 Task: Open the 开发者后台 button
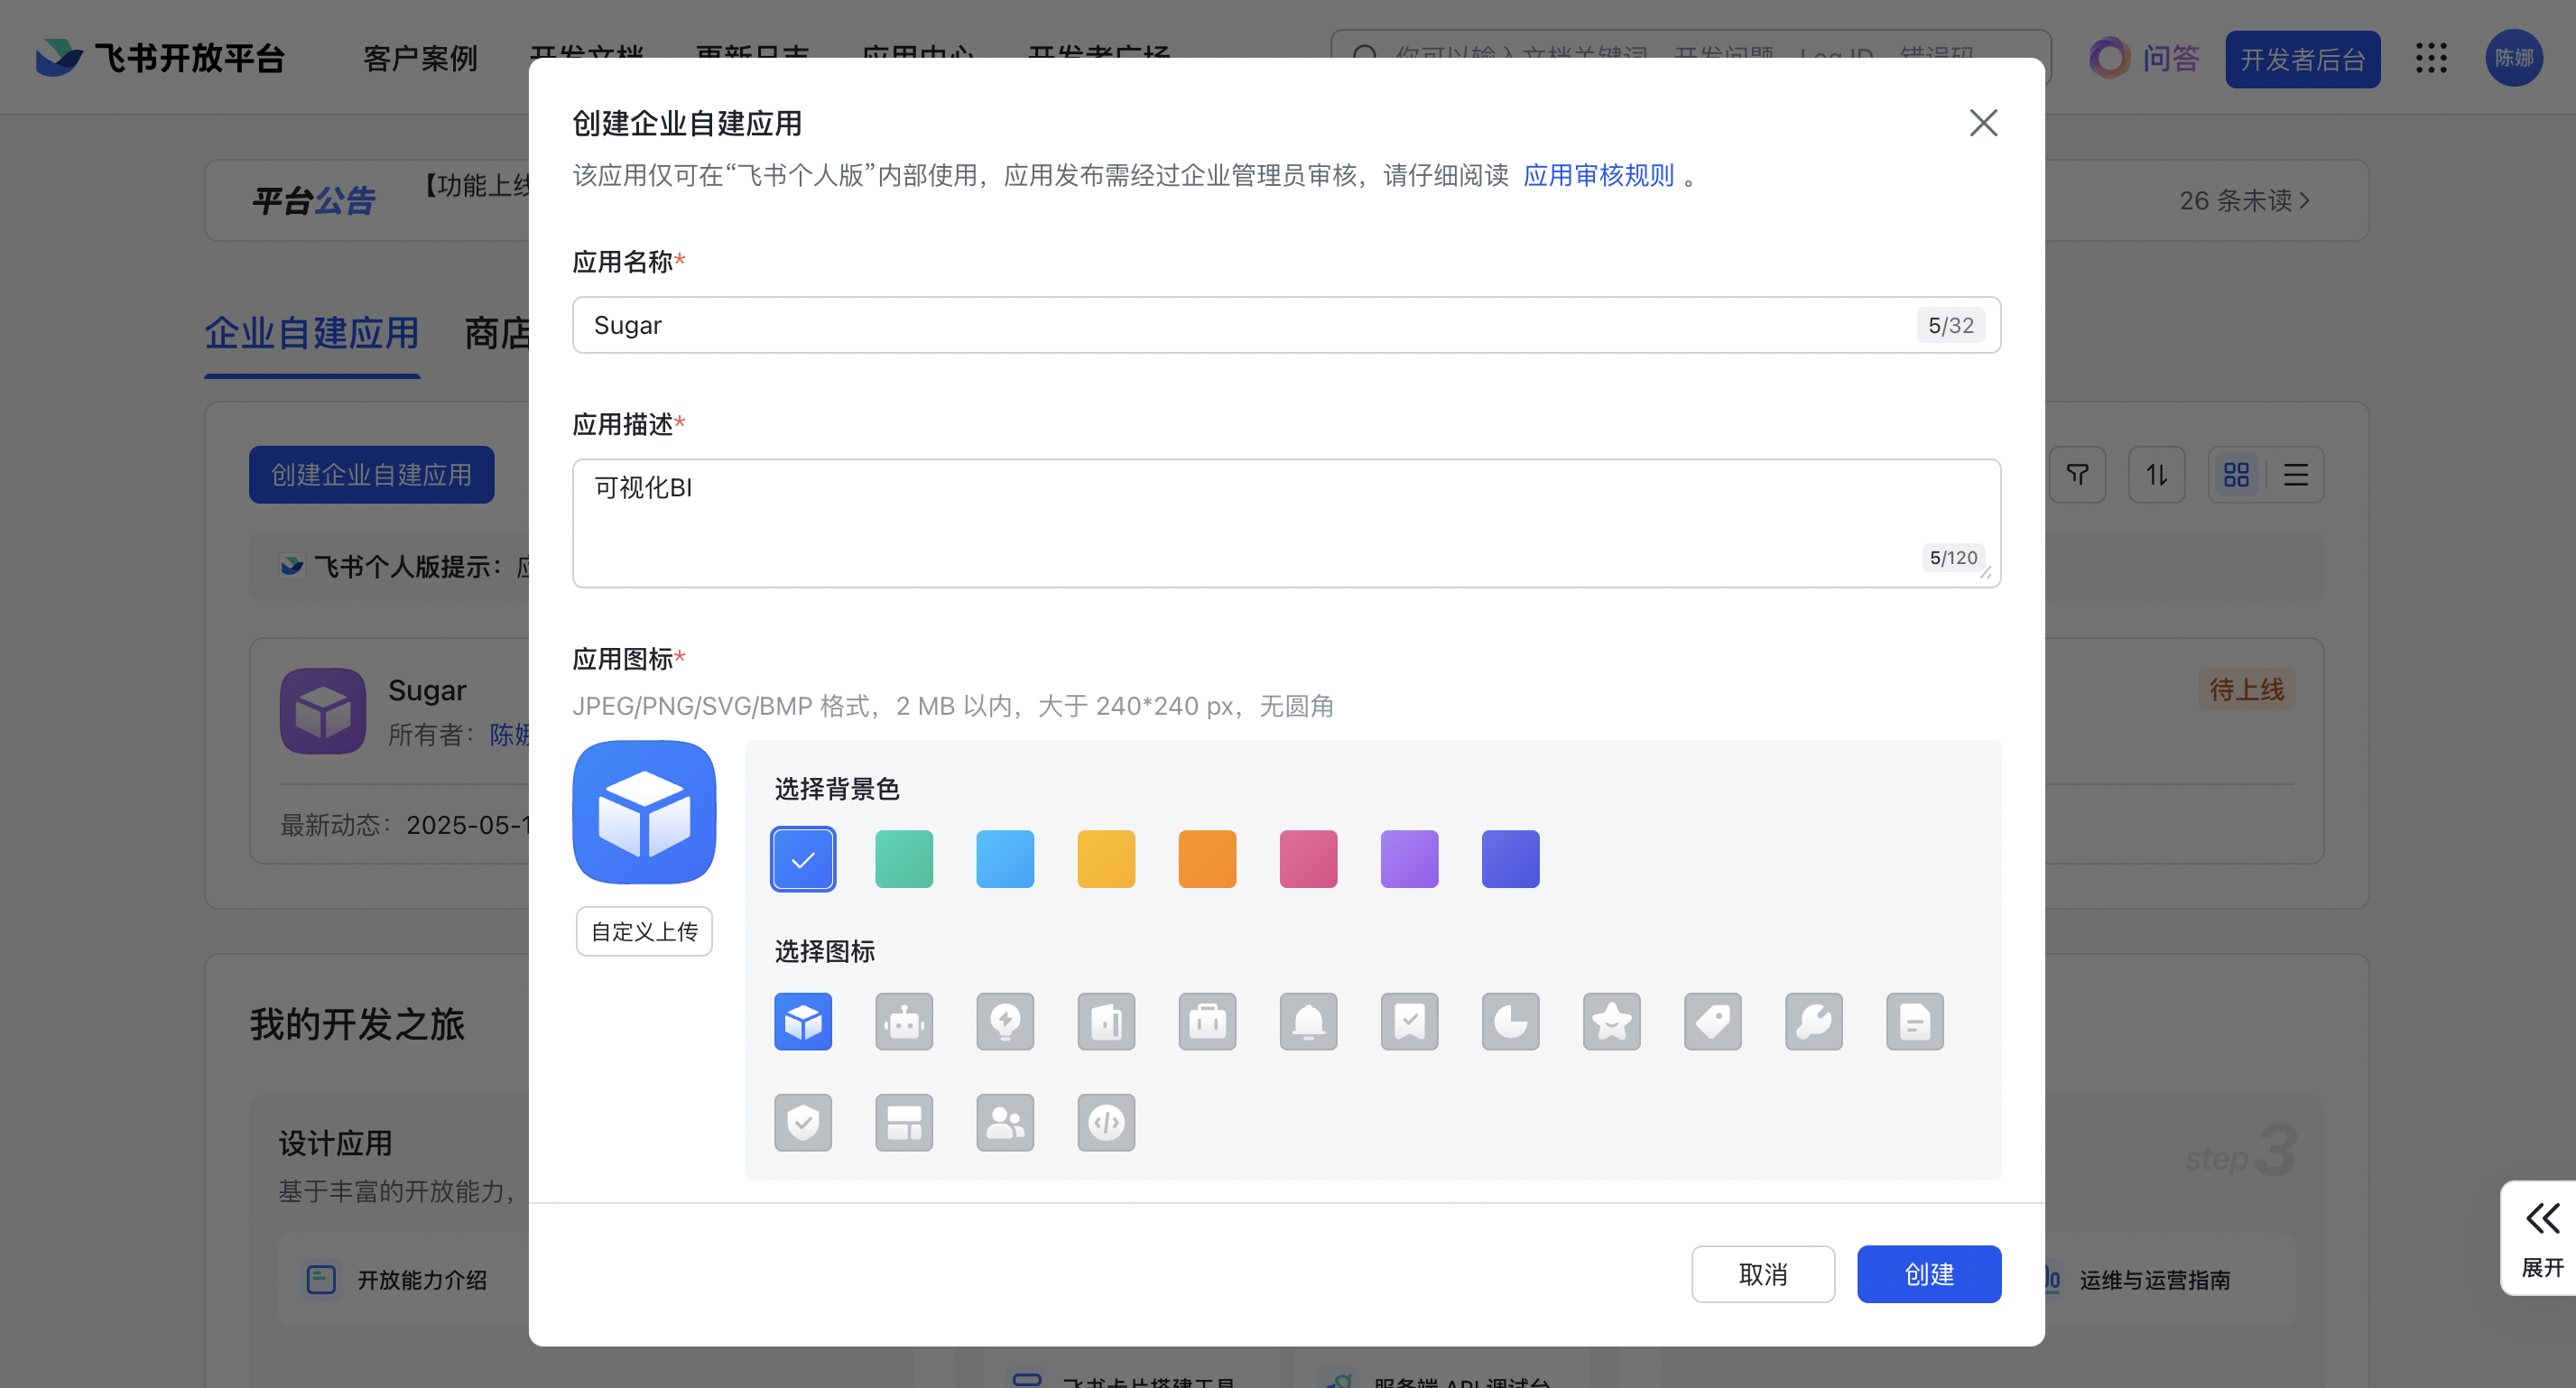click(x=2303, y=59)
